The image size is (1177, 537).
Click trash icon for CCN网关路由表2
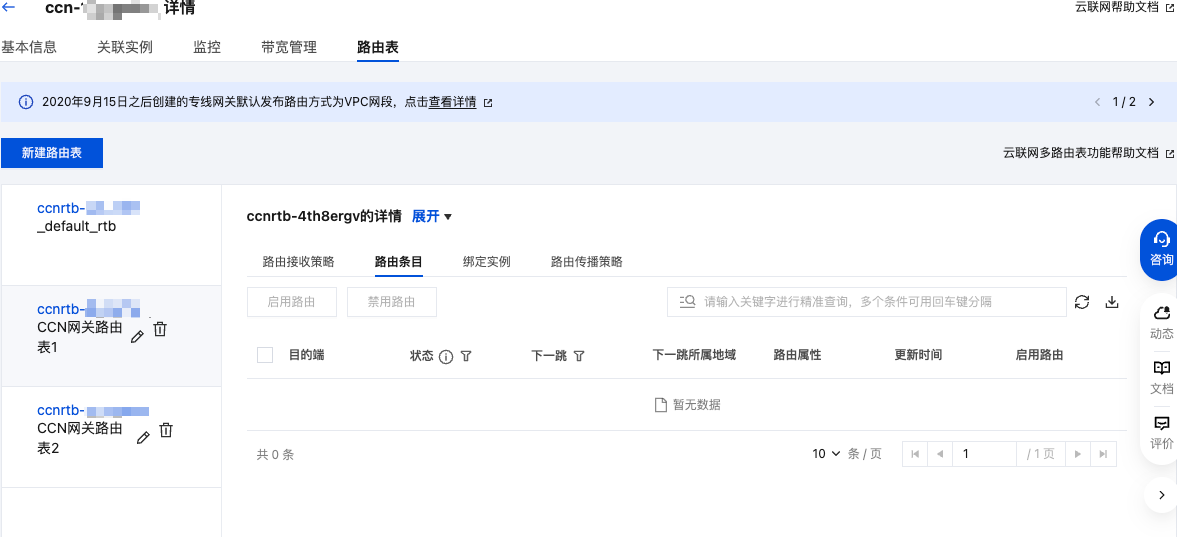(x=166, y=430)
